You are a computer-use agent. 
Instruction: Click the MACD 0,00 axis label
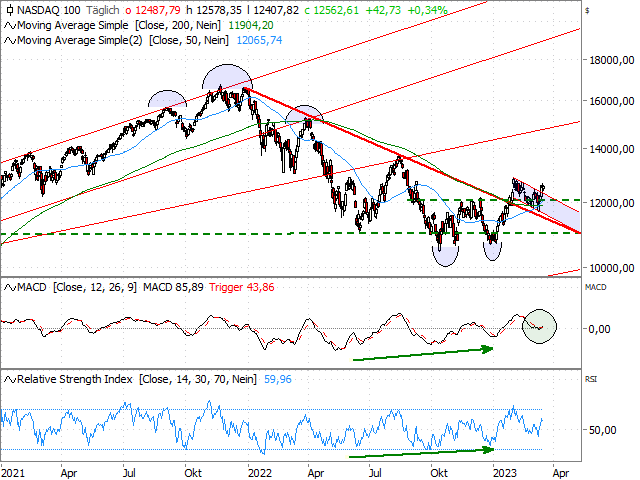click(599, 329)
